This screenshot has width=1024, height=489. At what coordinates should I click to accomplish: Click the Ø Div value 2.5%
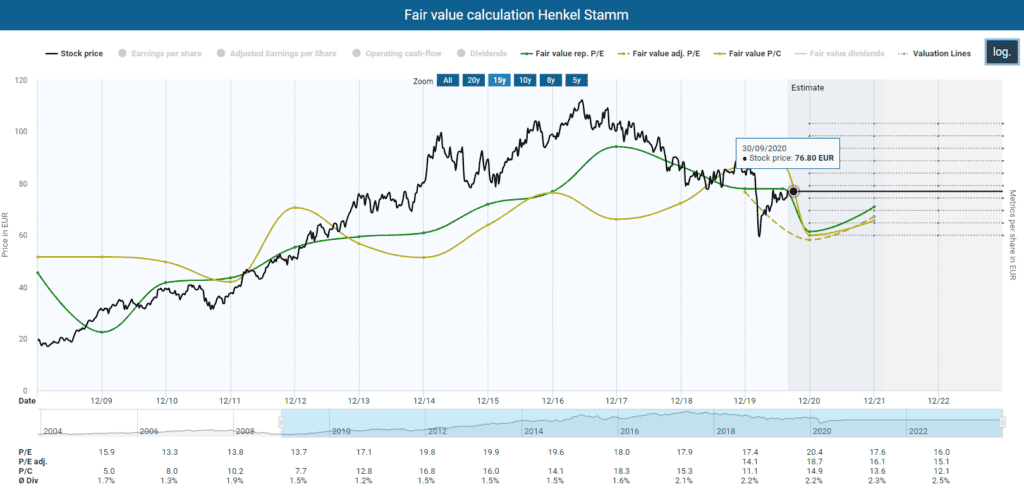938,480
